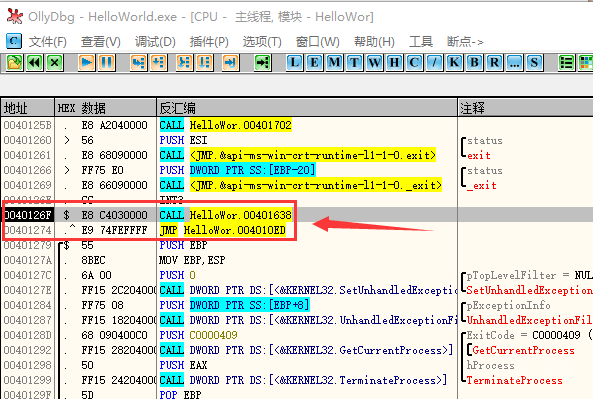Select the PUSH EAX instruction
Screen dimensions: 593x399
point(183,365)
